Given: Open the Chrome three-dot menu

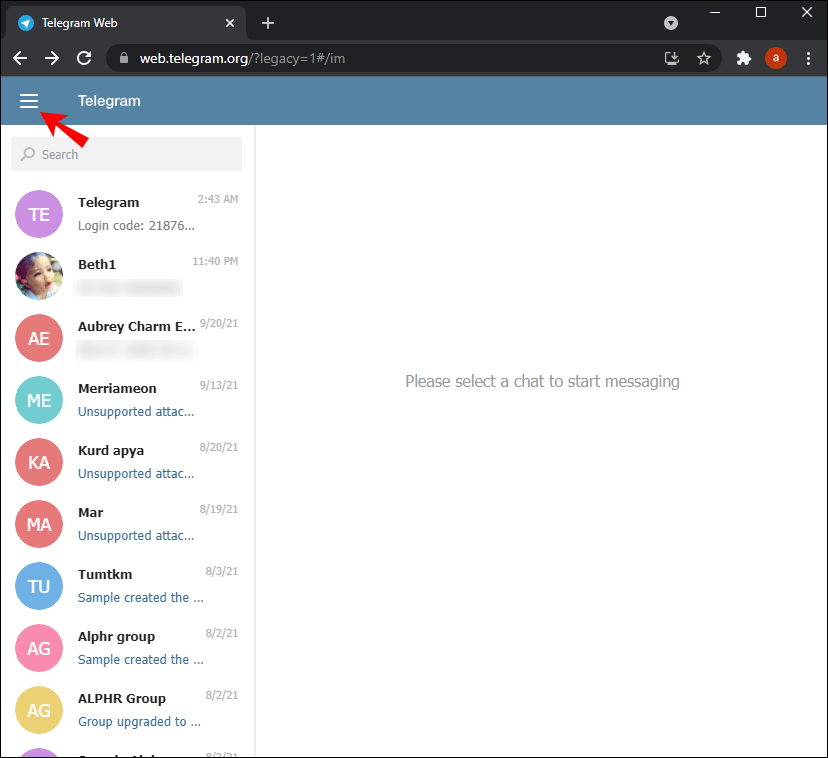Looking at the screenshot, I should coord(809,58).
